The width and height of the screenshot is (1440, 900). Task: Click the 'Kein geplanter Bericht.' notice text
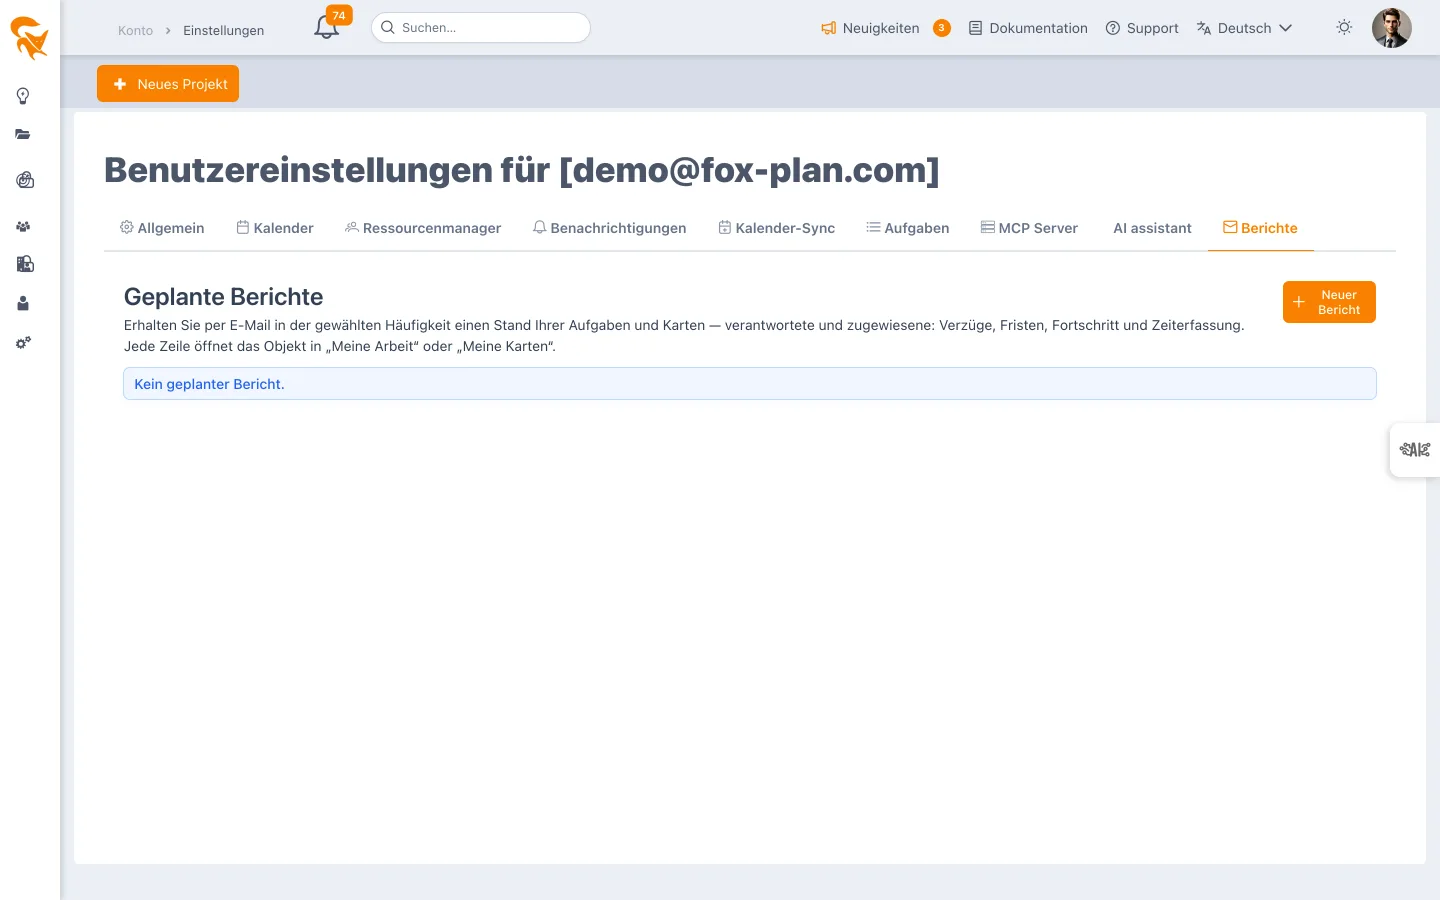[209, 384]
